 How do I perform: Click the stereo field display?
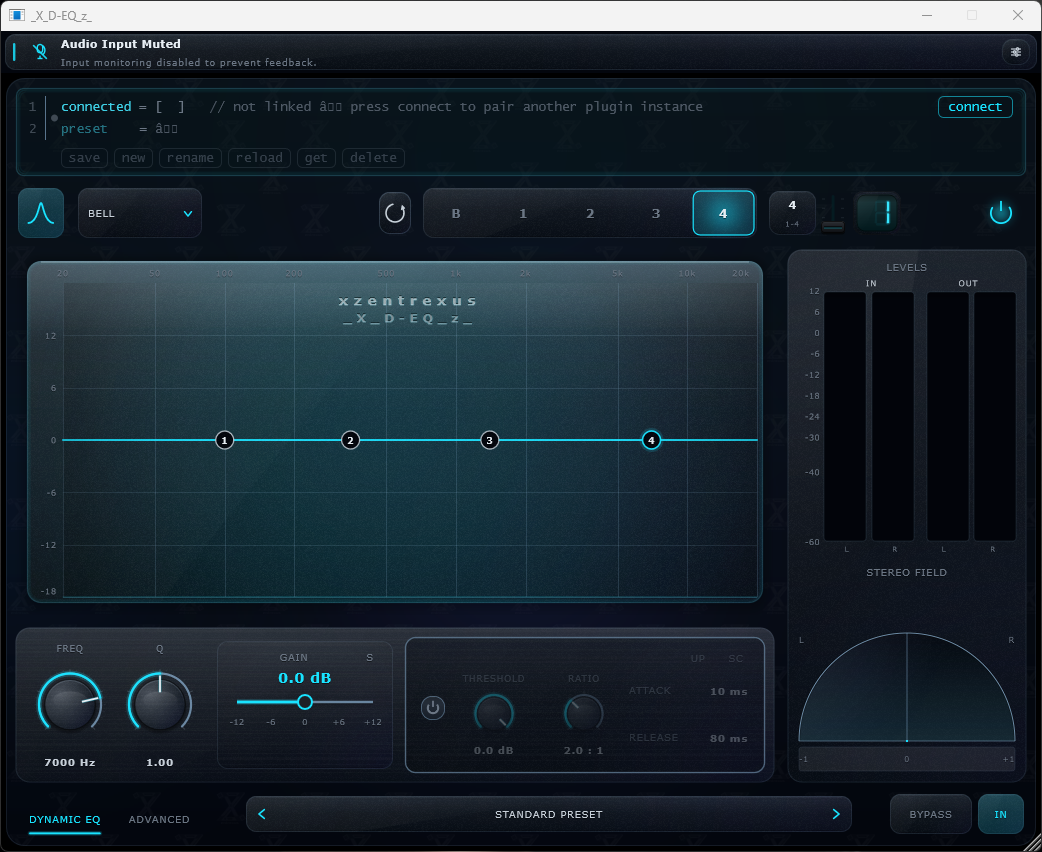(x=906, y=688)
